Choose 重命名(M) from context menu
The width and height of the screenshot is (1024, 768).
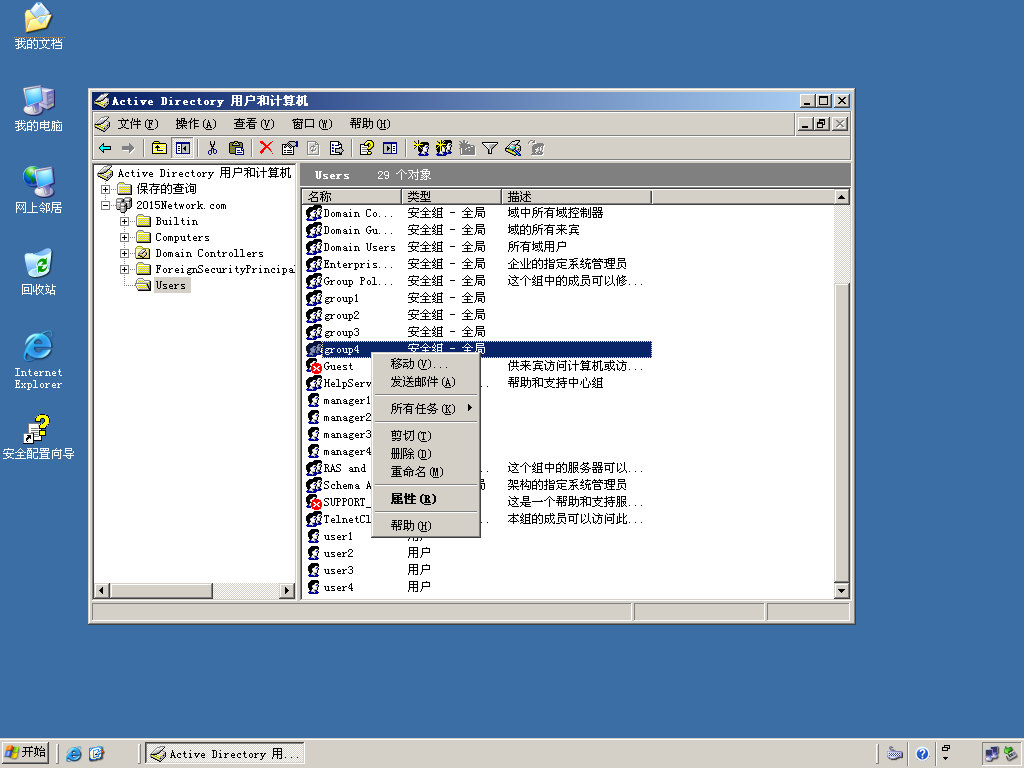426,472
